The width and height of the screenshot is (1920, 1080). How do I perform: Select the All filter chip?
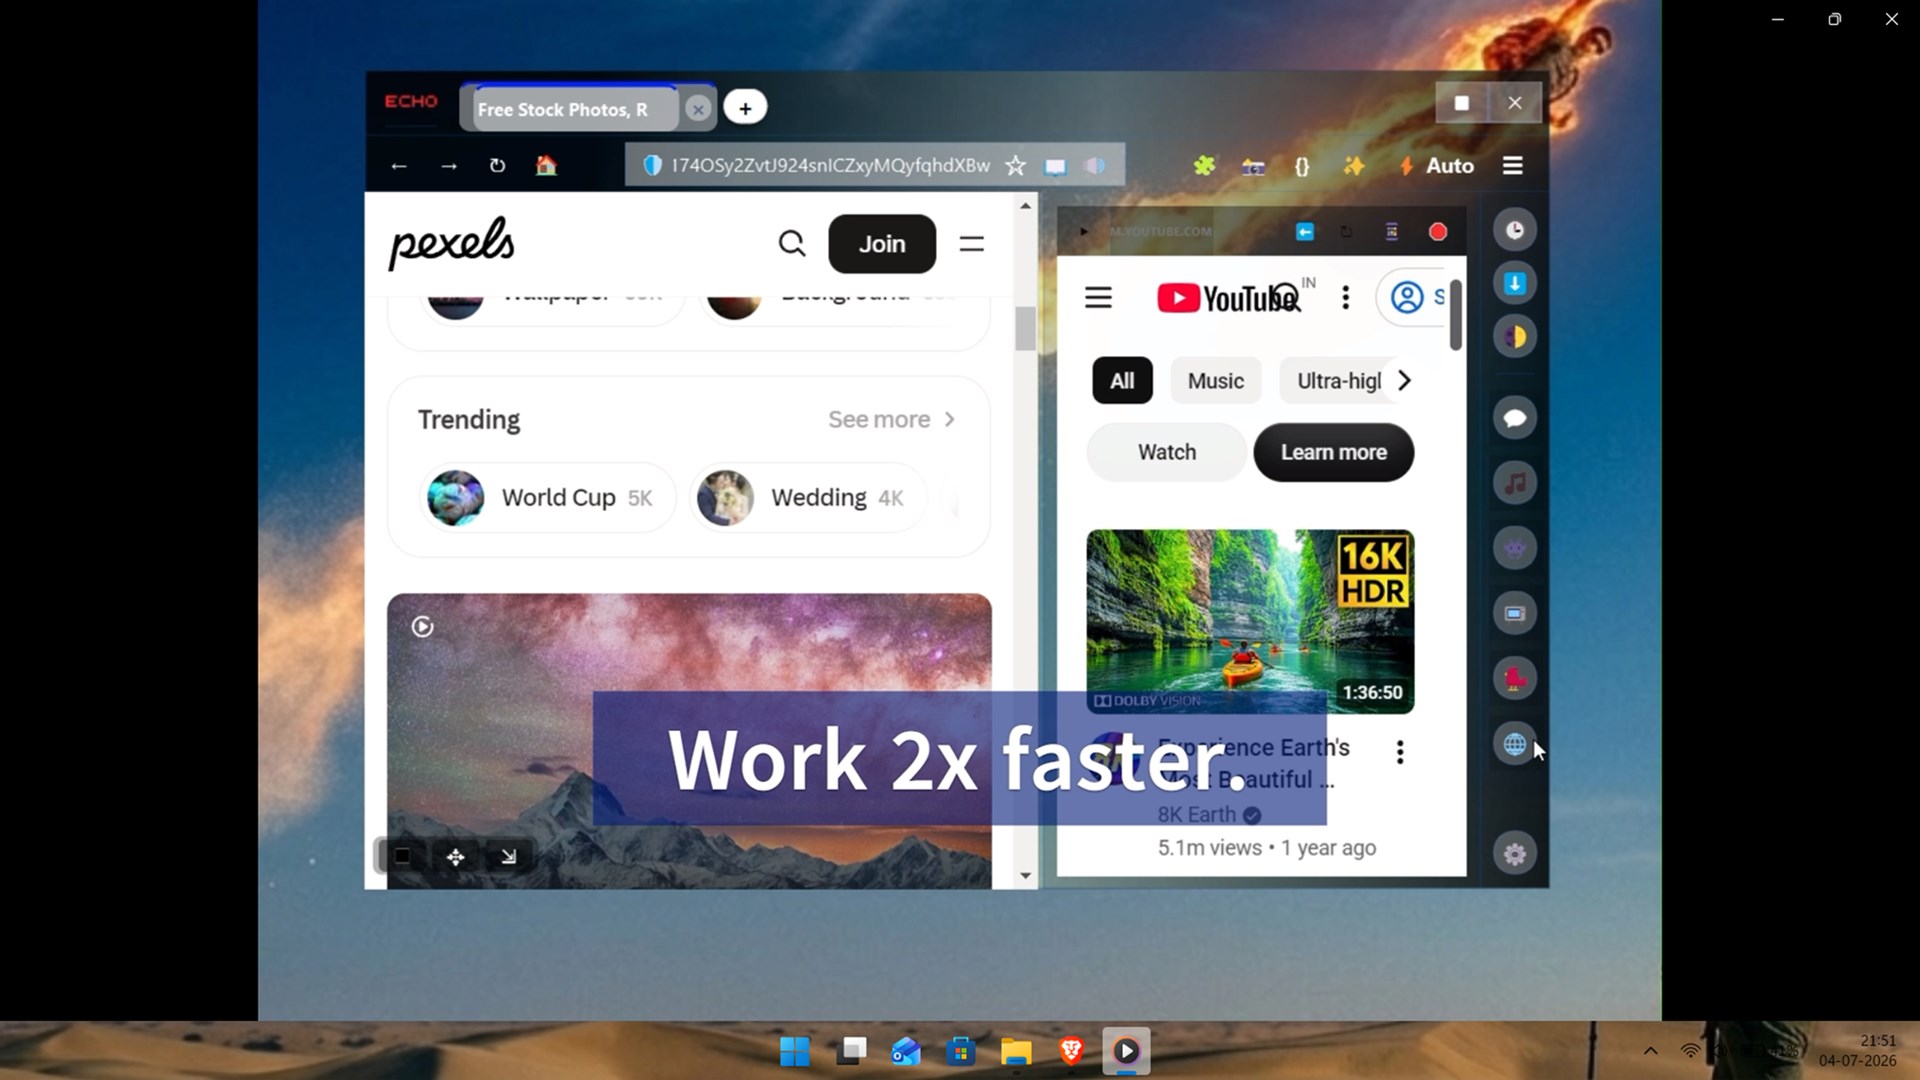[1122, 381]
